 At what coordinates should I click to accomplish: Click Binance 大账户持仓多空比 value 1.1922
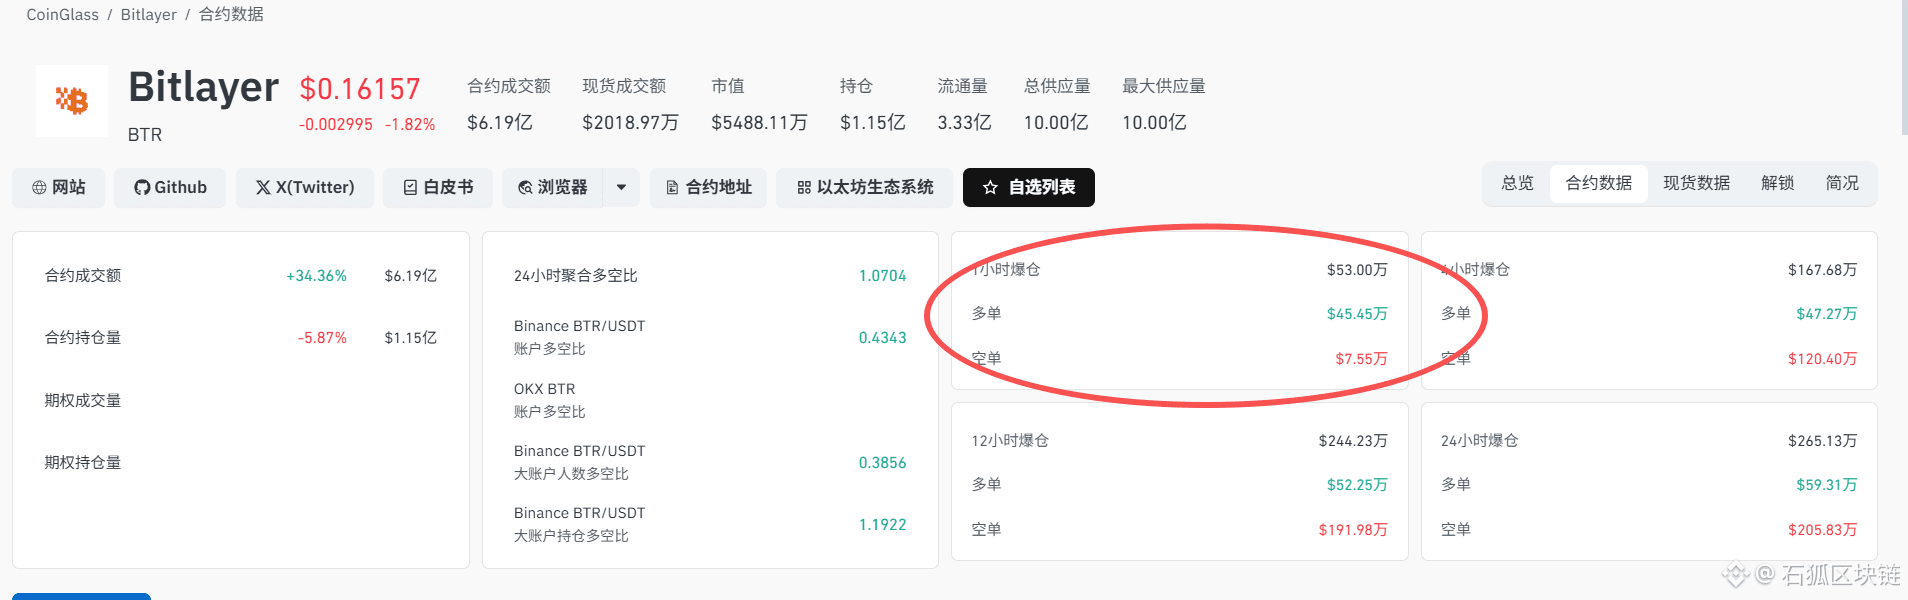tap(882, 525)
